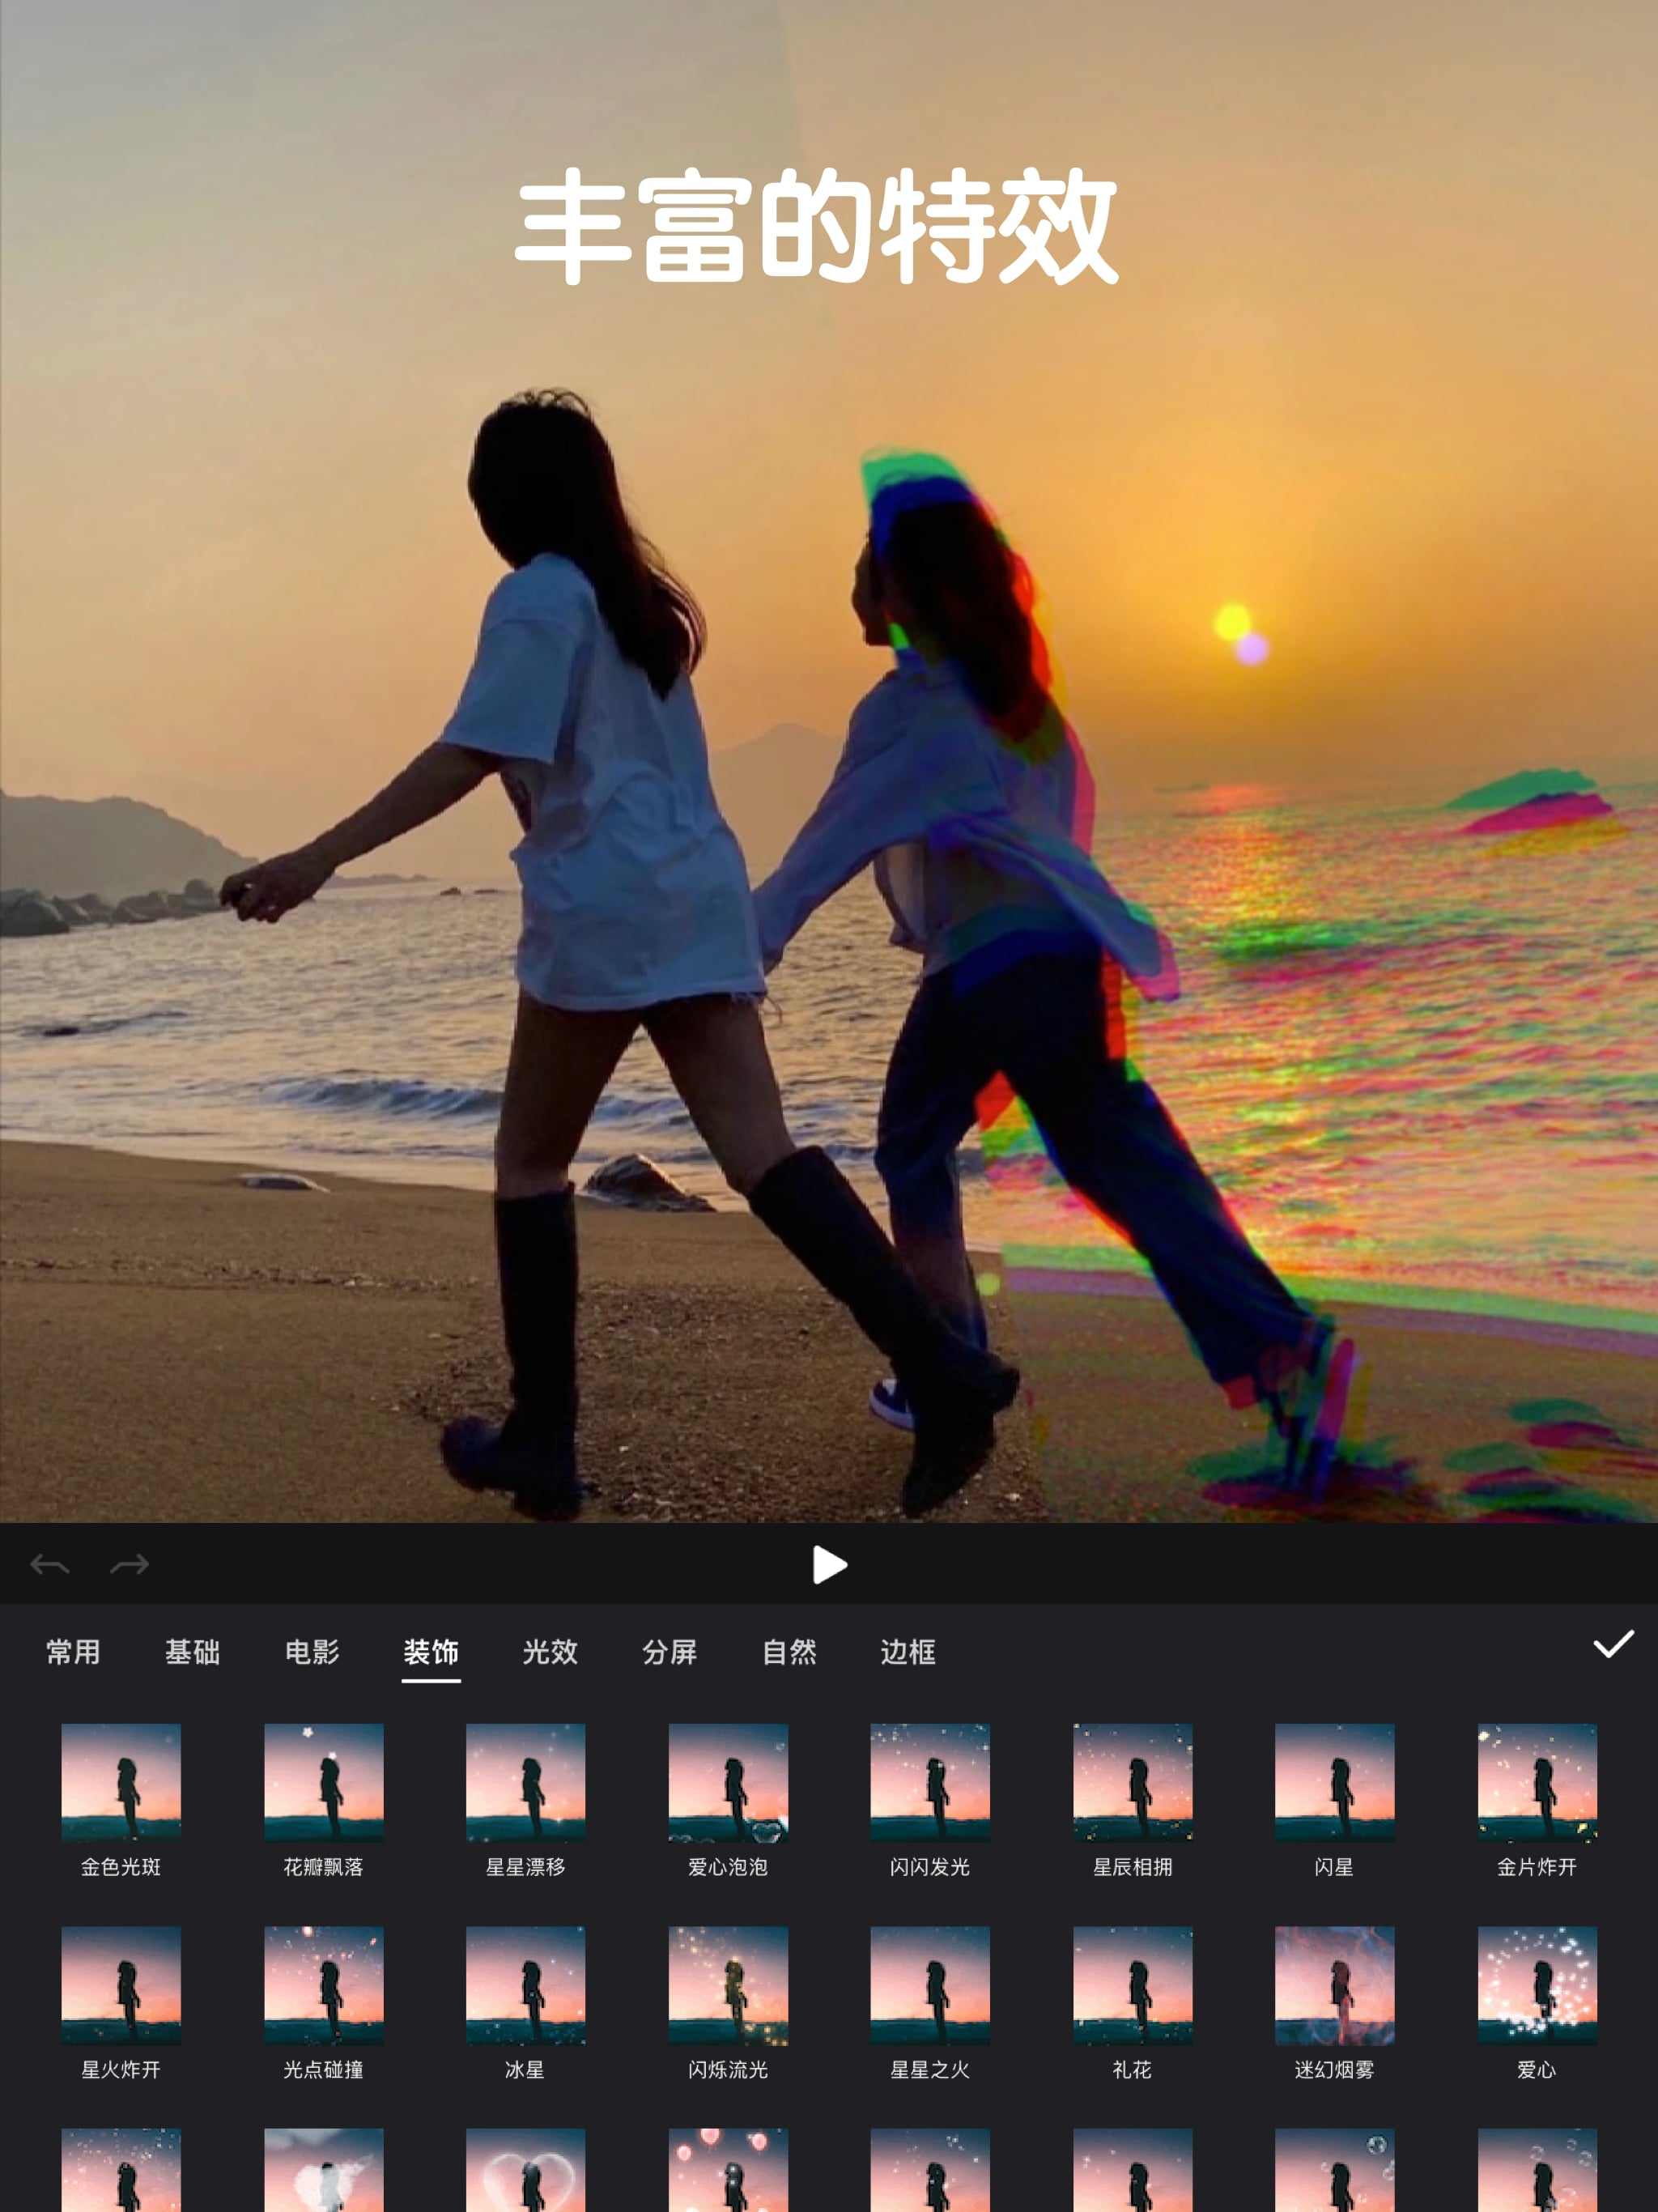This screenshot has height=2212, width=1658.
Task: Switch to the 常用 tab
Action: pyautogui.click(x=73, y=1652)
